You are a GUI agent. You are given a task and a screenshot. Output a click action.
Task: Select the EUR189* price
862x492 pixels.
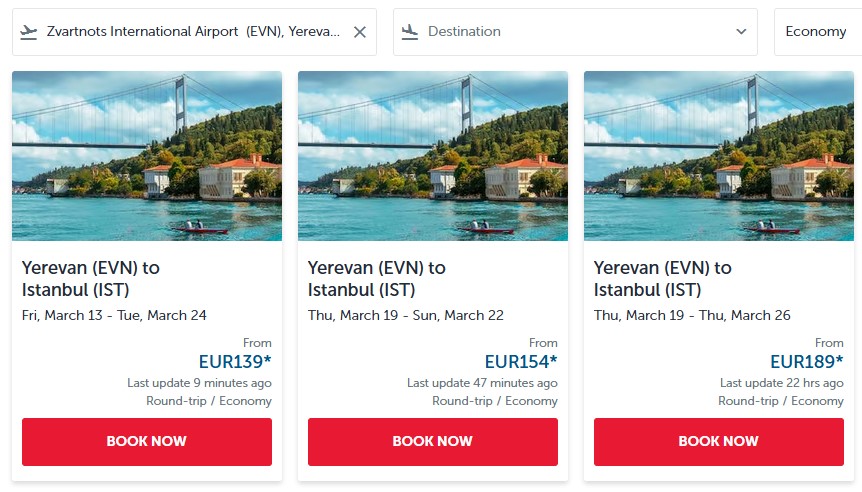click(x=807, y=362)
